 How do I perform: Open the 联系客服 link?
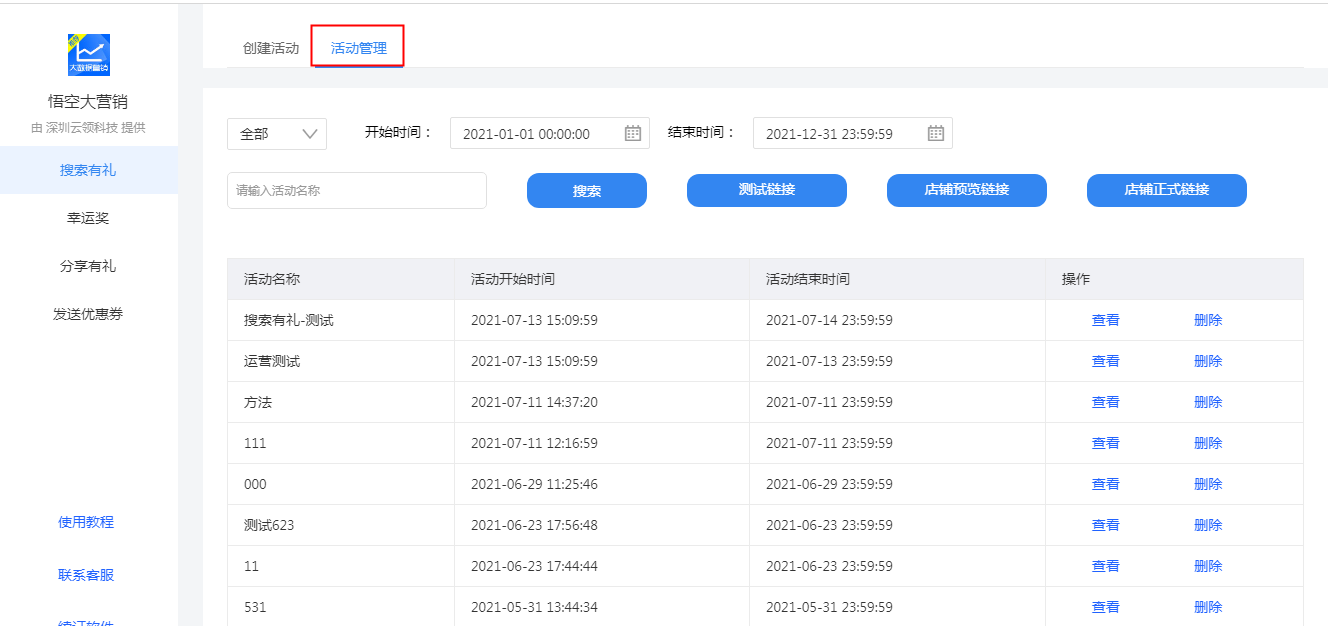pos(86,575)
